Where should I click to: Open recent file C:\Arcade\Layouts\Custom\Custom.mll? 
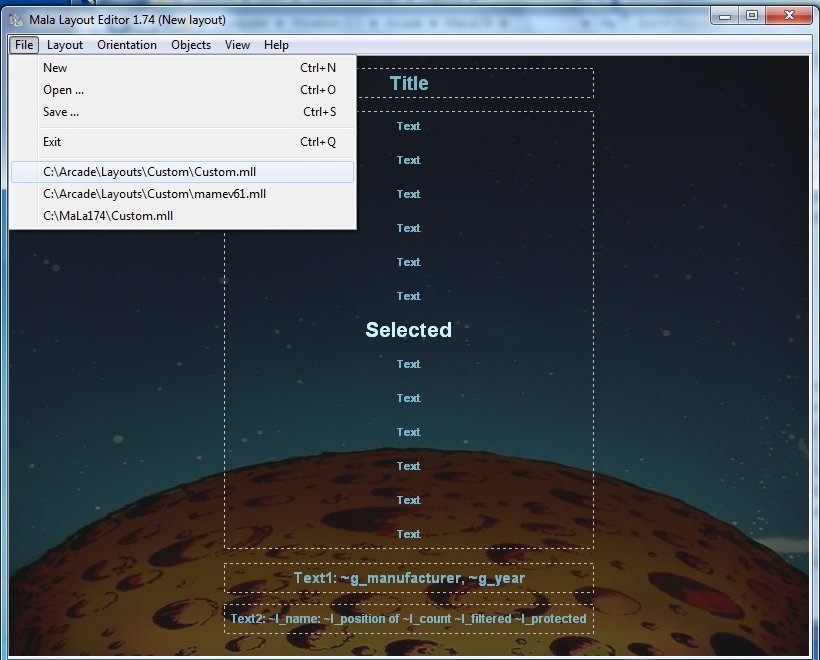[183, 172]
